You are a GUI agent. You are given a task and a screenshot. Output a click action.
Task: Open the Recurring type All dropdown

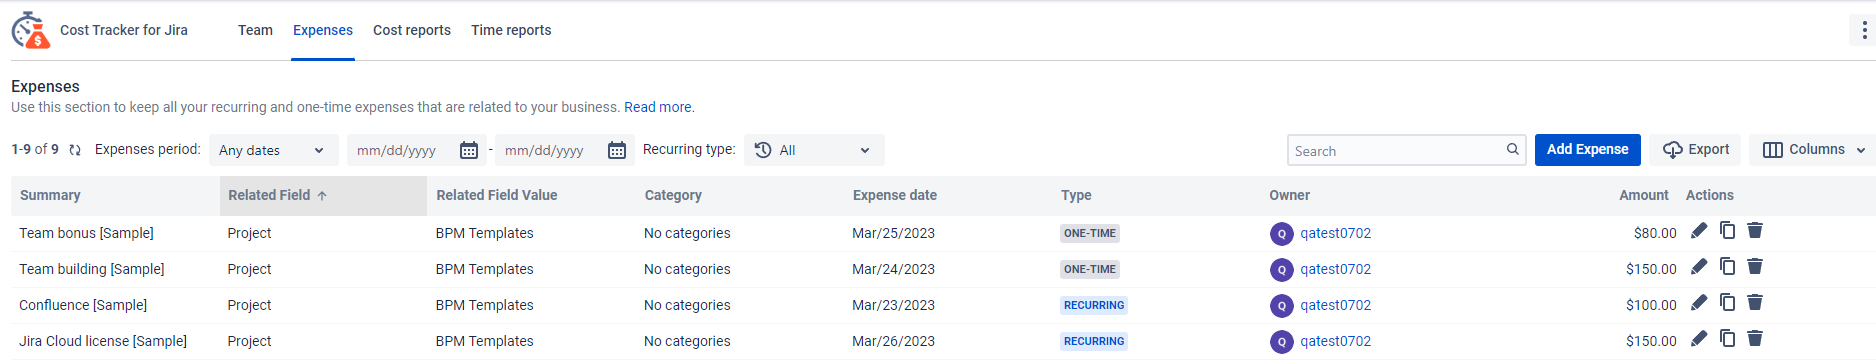click(814, 150)
